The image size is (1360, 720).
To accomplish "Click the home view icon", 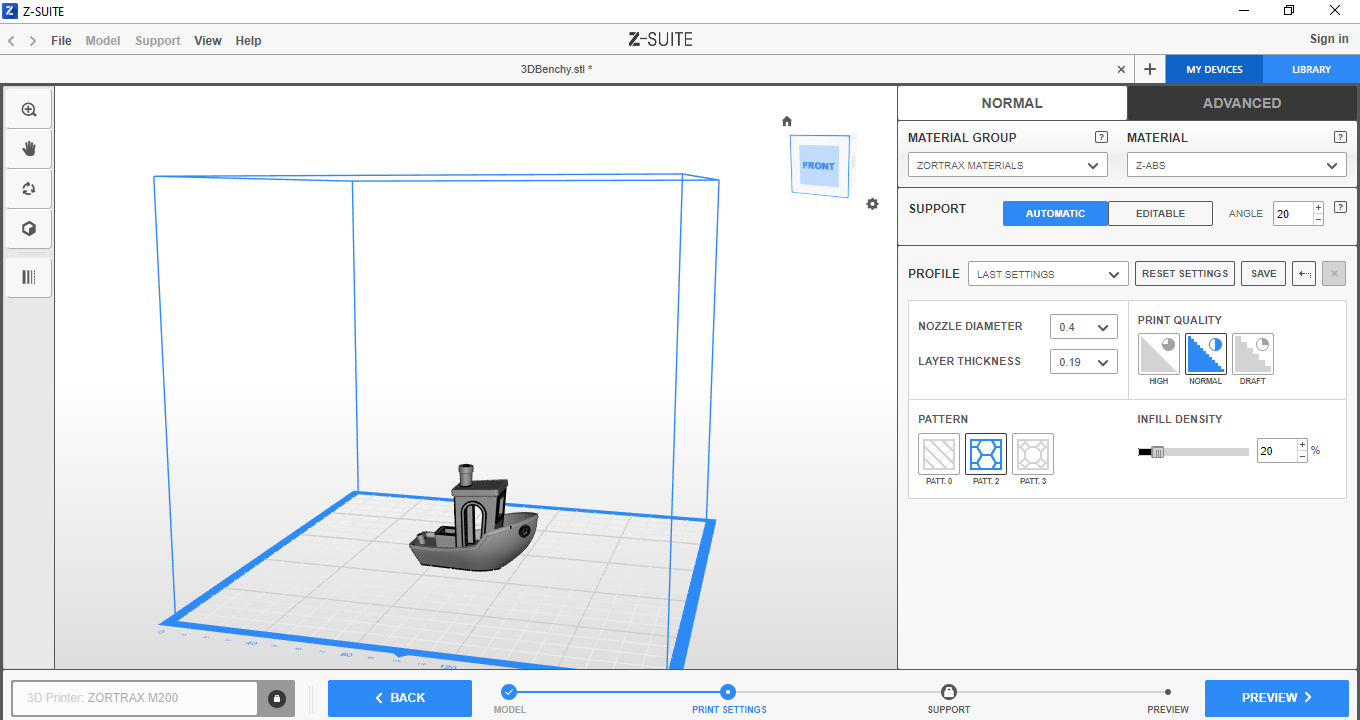I will click(x=787, y=121).
